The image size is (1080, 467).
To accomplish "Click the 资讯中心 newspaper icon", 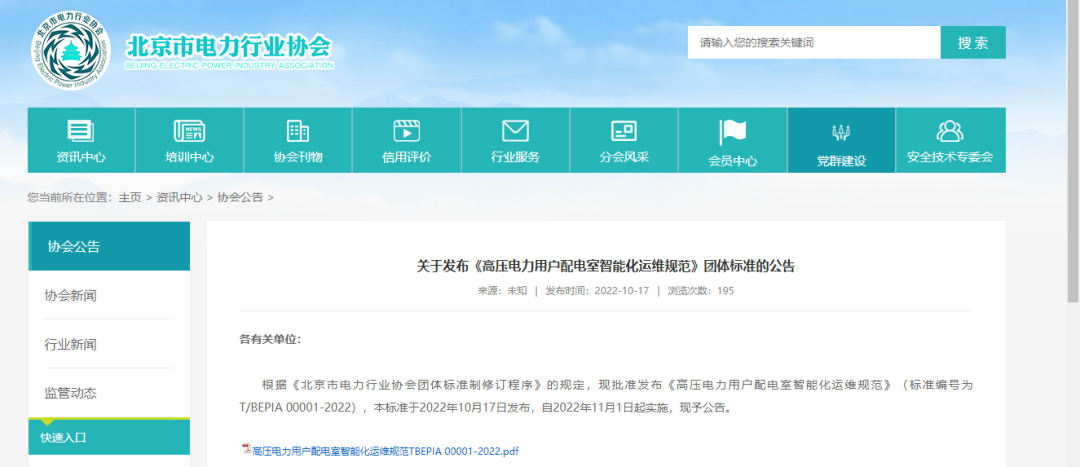I will pos(80,131).
